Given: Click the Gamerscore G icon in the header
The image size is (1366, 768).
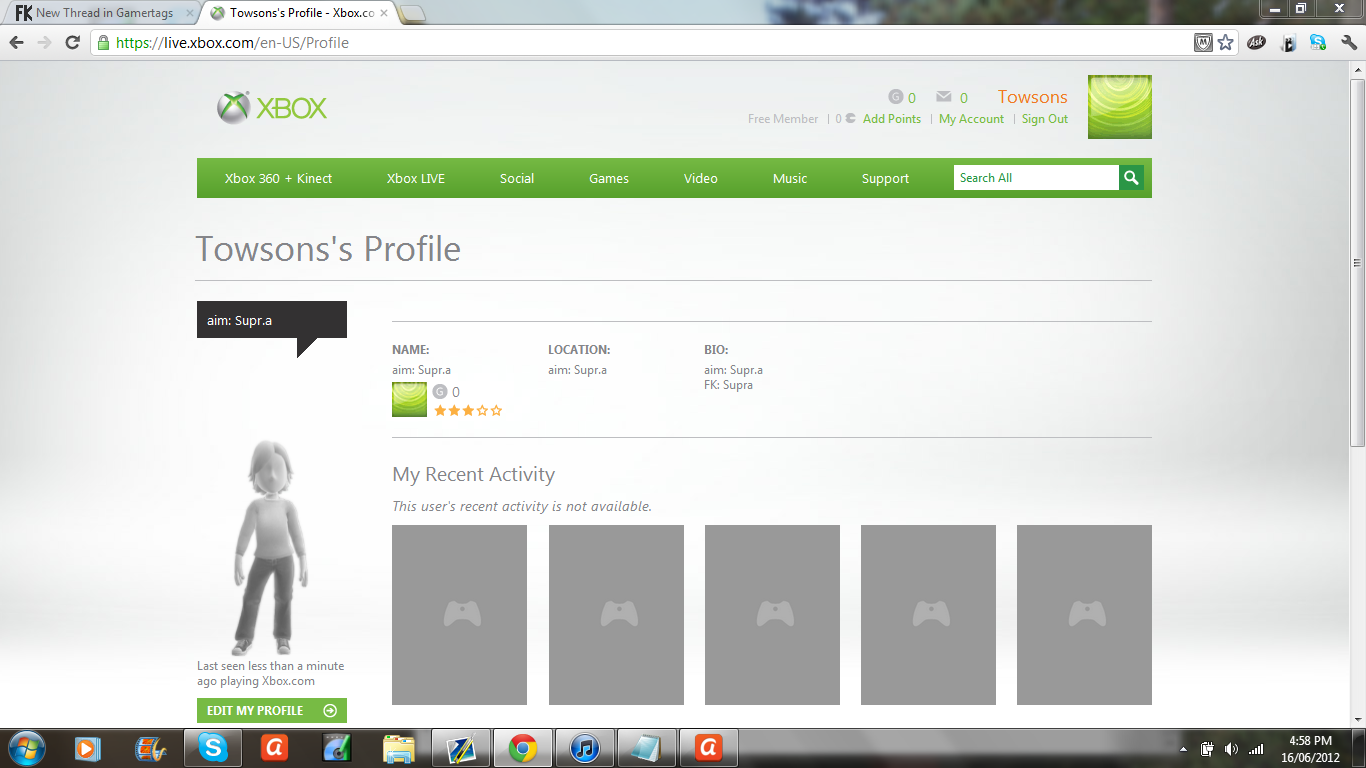Looking at the screenshot, I should 895,97.
